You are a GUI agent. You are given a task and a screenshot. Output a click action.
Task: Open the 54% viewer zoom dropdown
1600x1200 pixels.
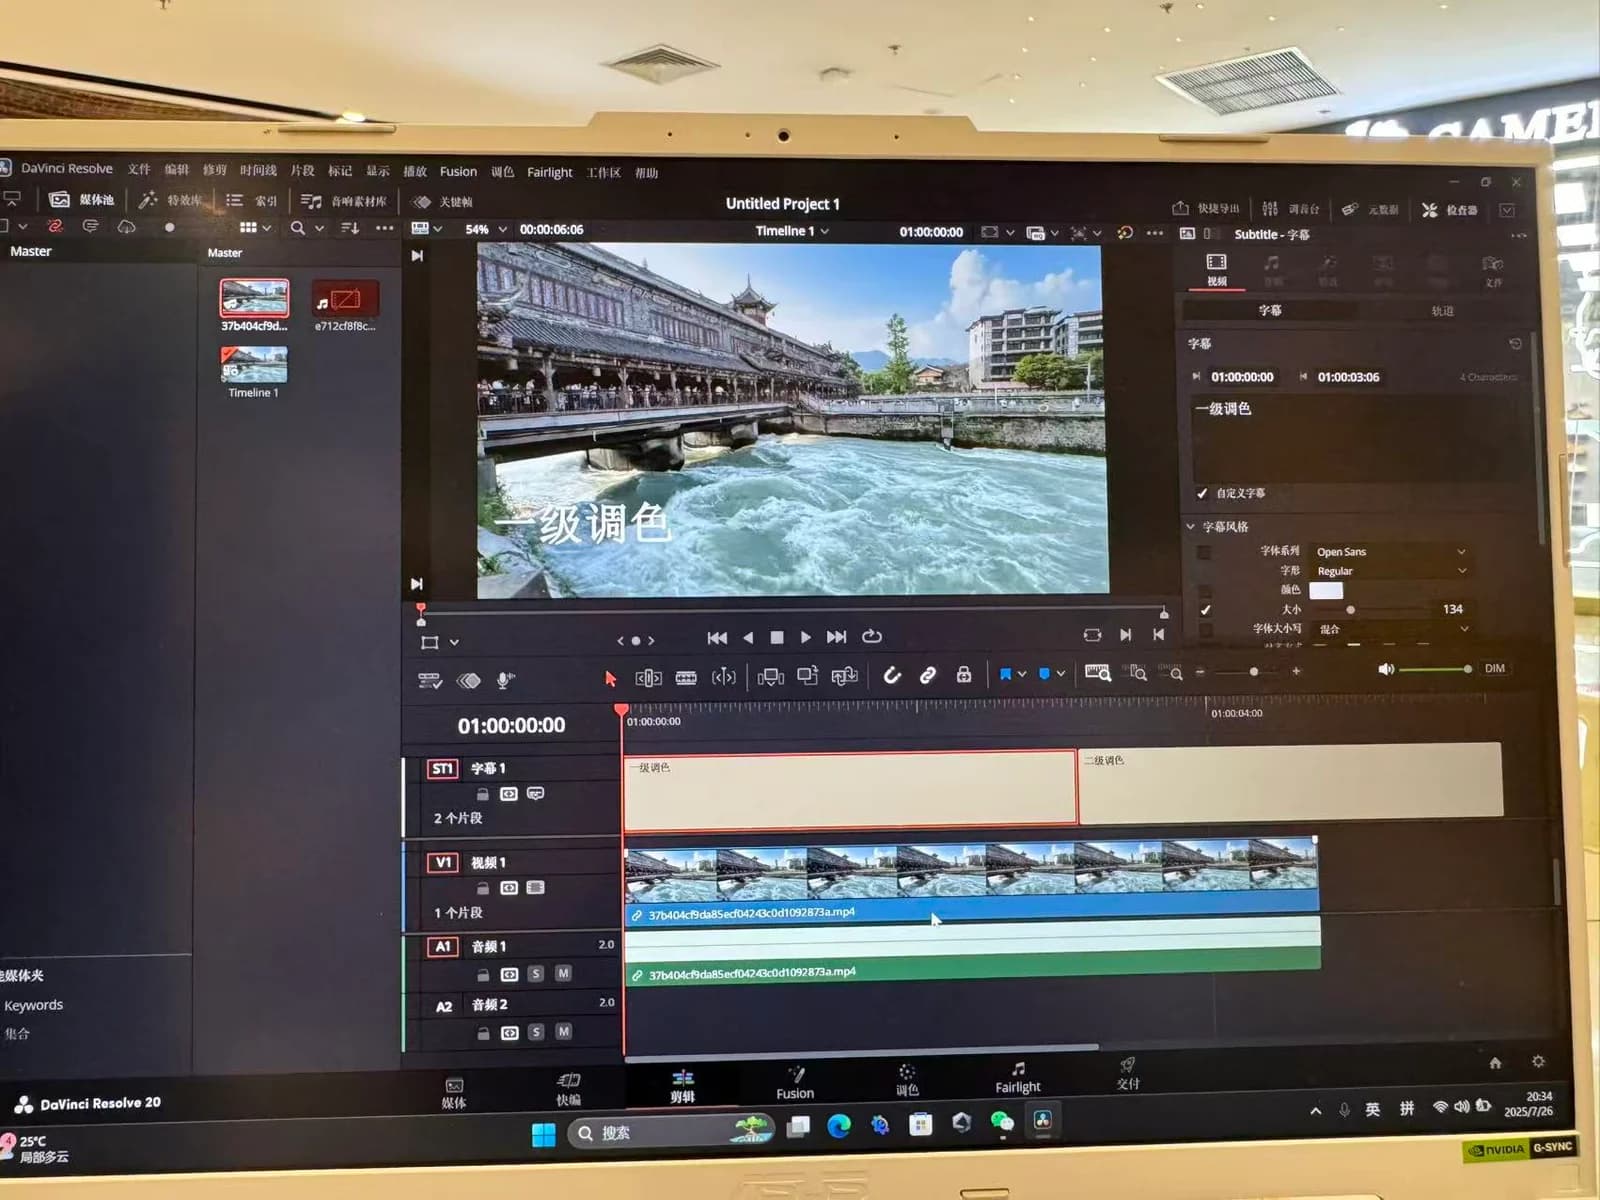pyautogui.click(x=486, y=229)
